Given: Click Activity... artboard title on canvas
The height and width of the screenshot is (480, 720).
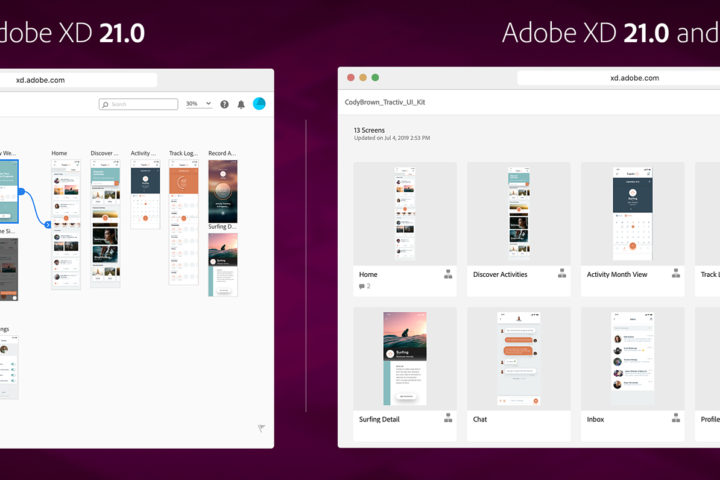Looking at the screenshot, I should (x=143, y=153).
